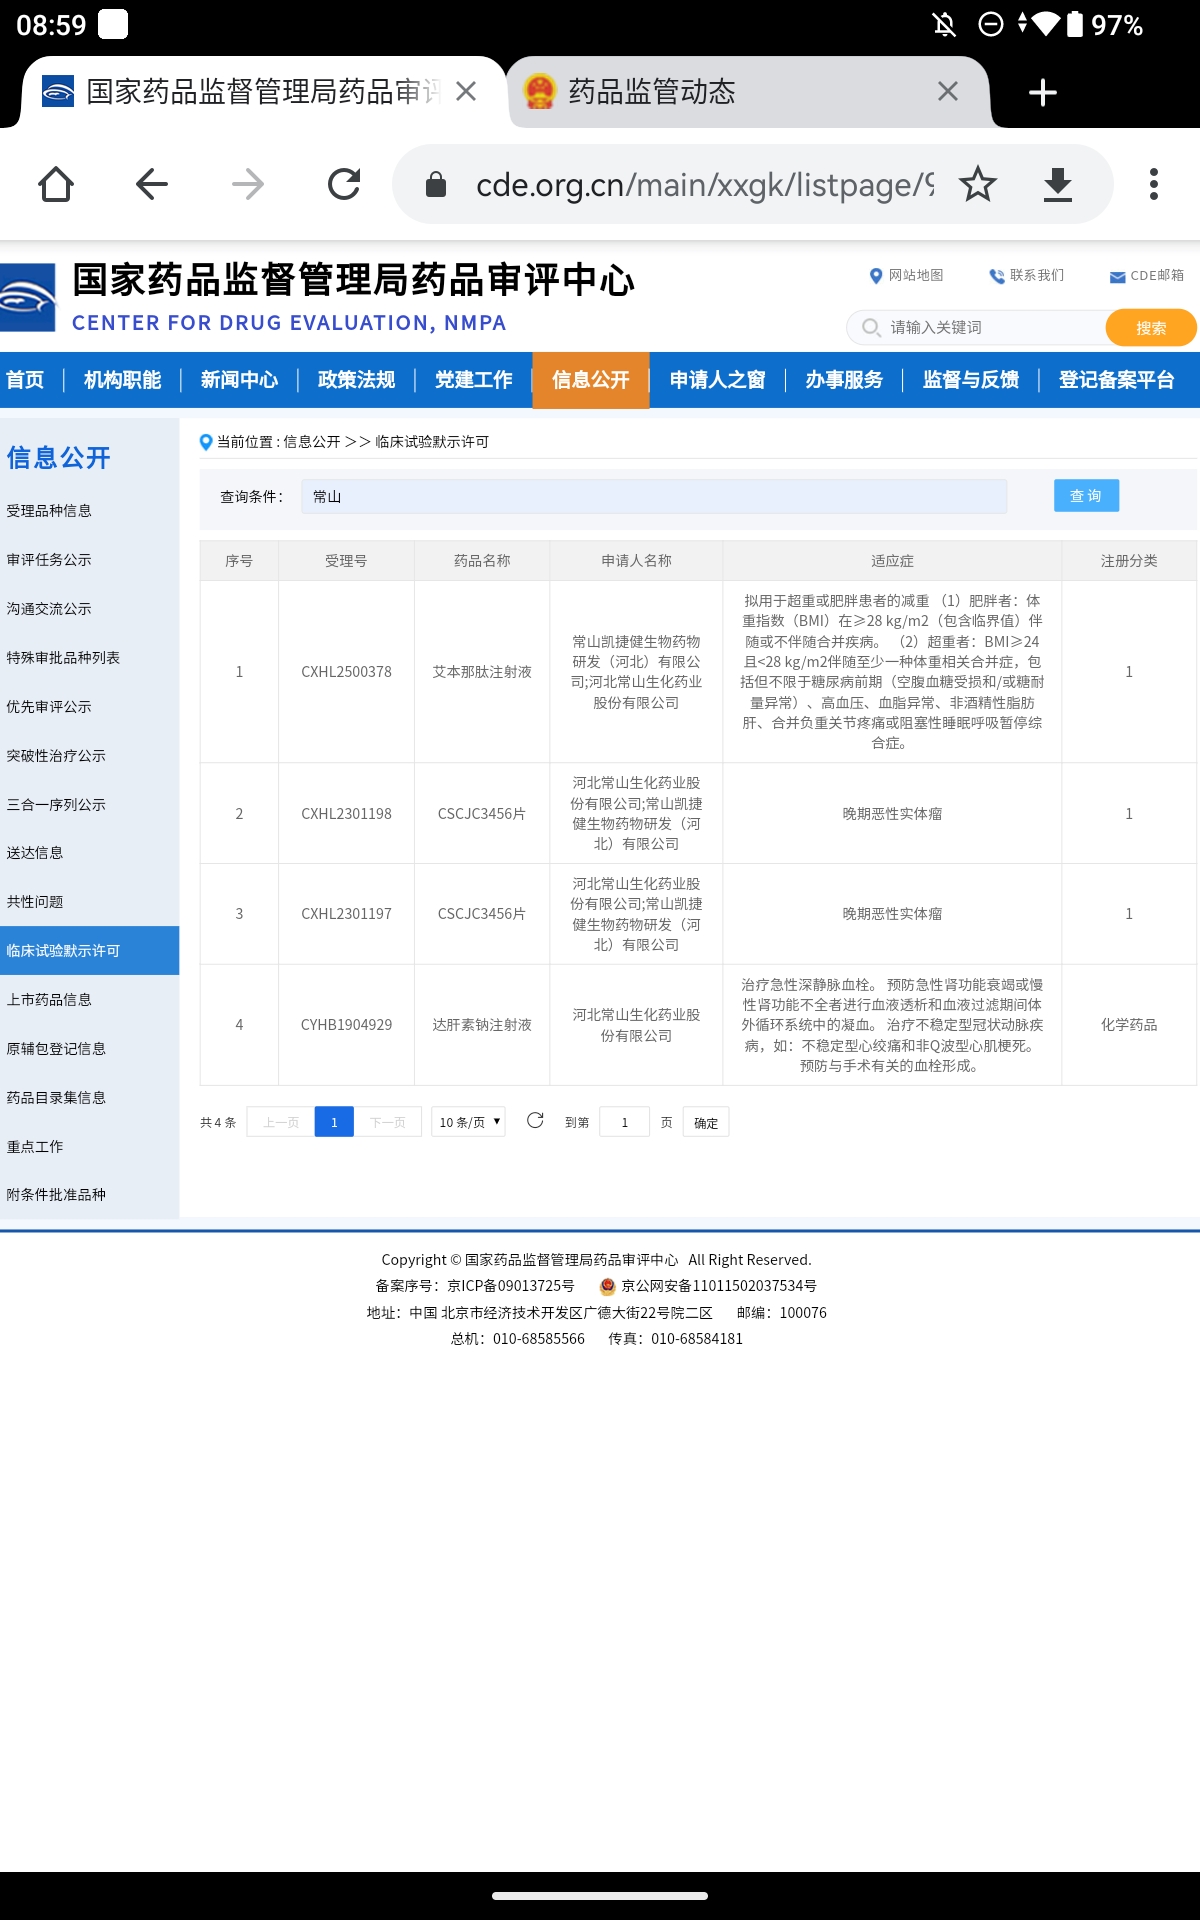Click the blue 查询 button
Image resolution: width=1200 pixels, height=1920 pixels.
(x=1086, y=496)
